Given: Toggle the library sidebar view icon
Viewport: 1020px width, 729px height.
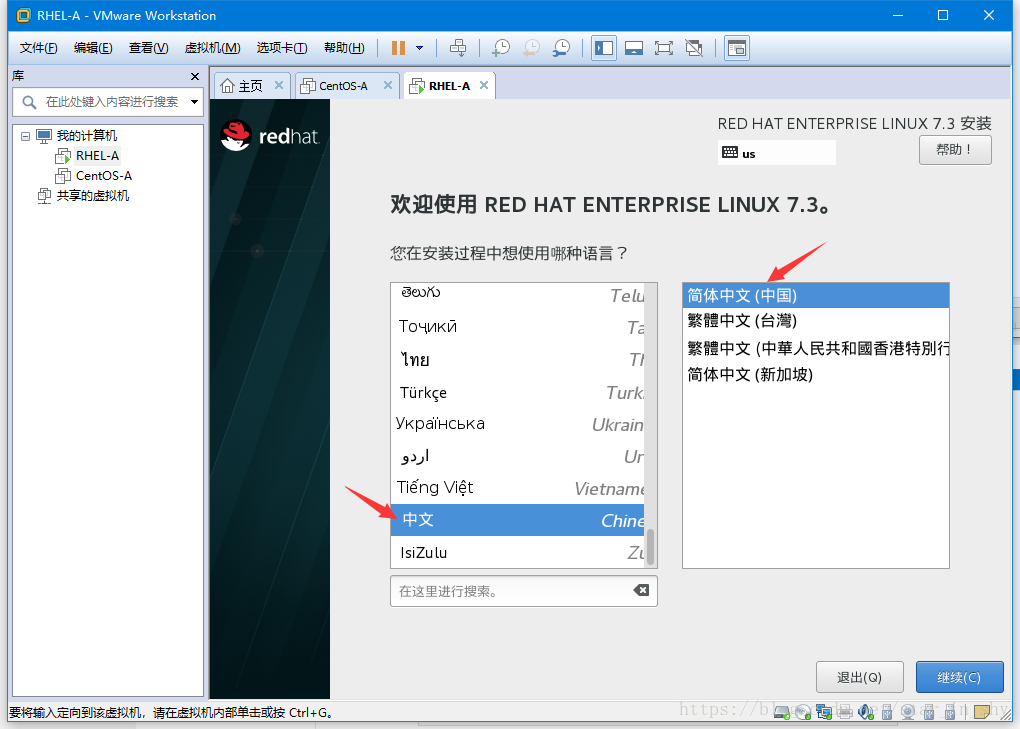Looking at the screenshot, I should [604, 48].
